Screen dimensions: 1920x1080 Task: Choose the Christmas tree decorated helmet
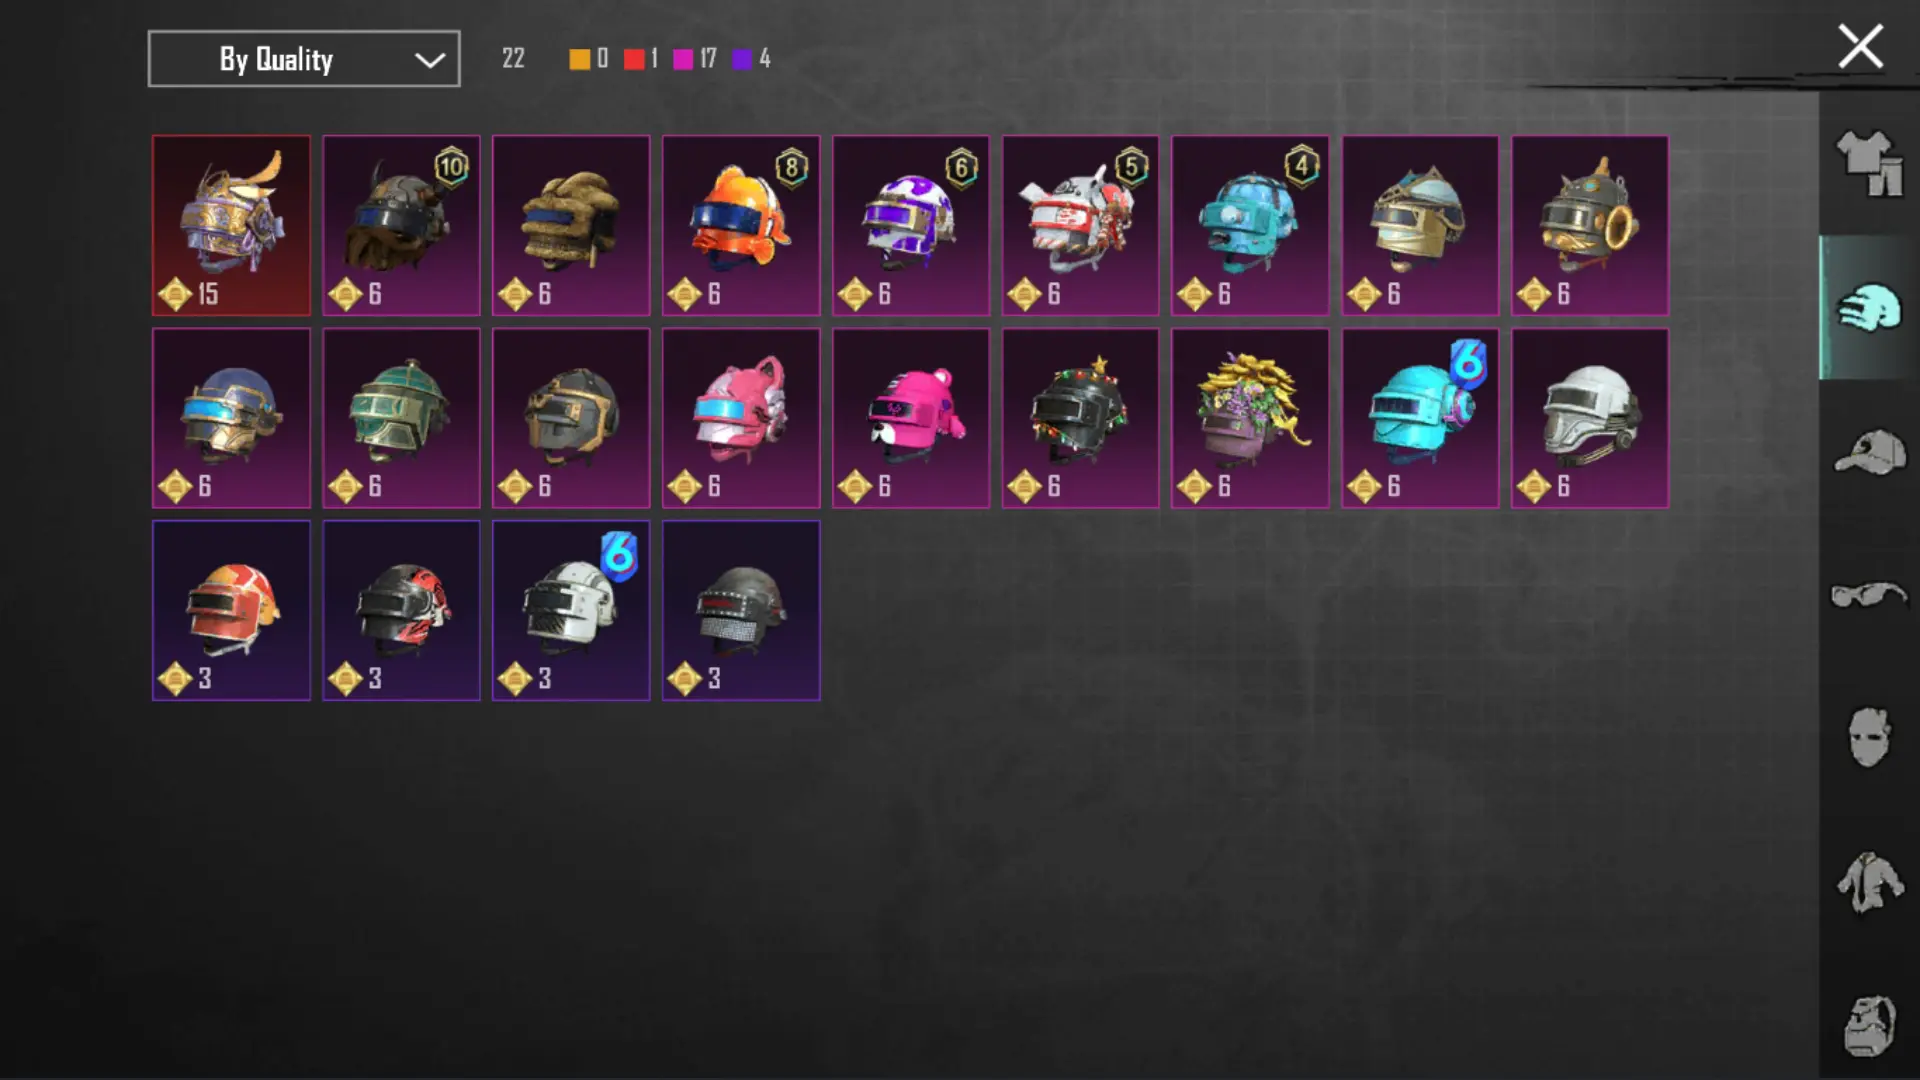click(1081, 418)
